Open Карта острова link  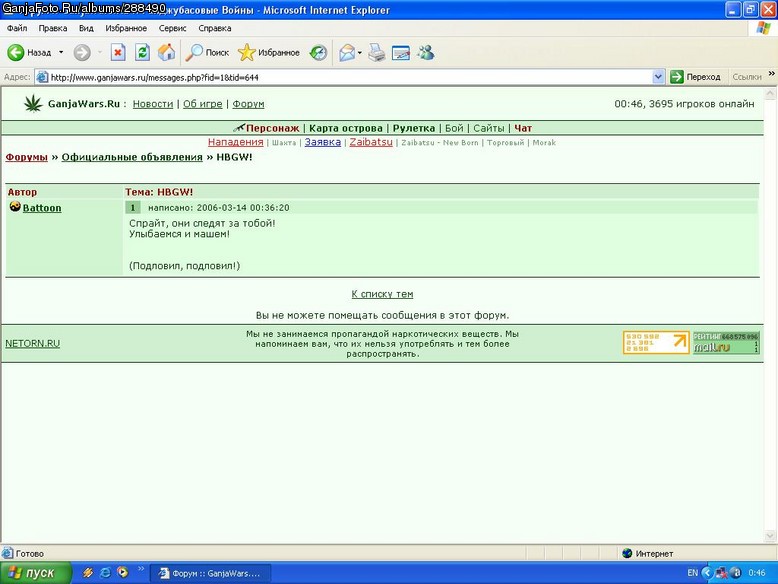346,128
